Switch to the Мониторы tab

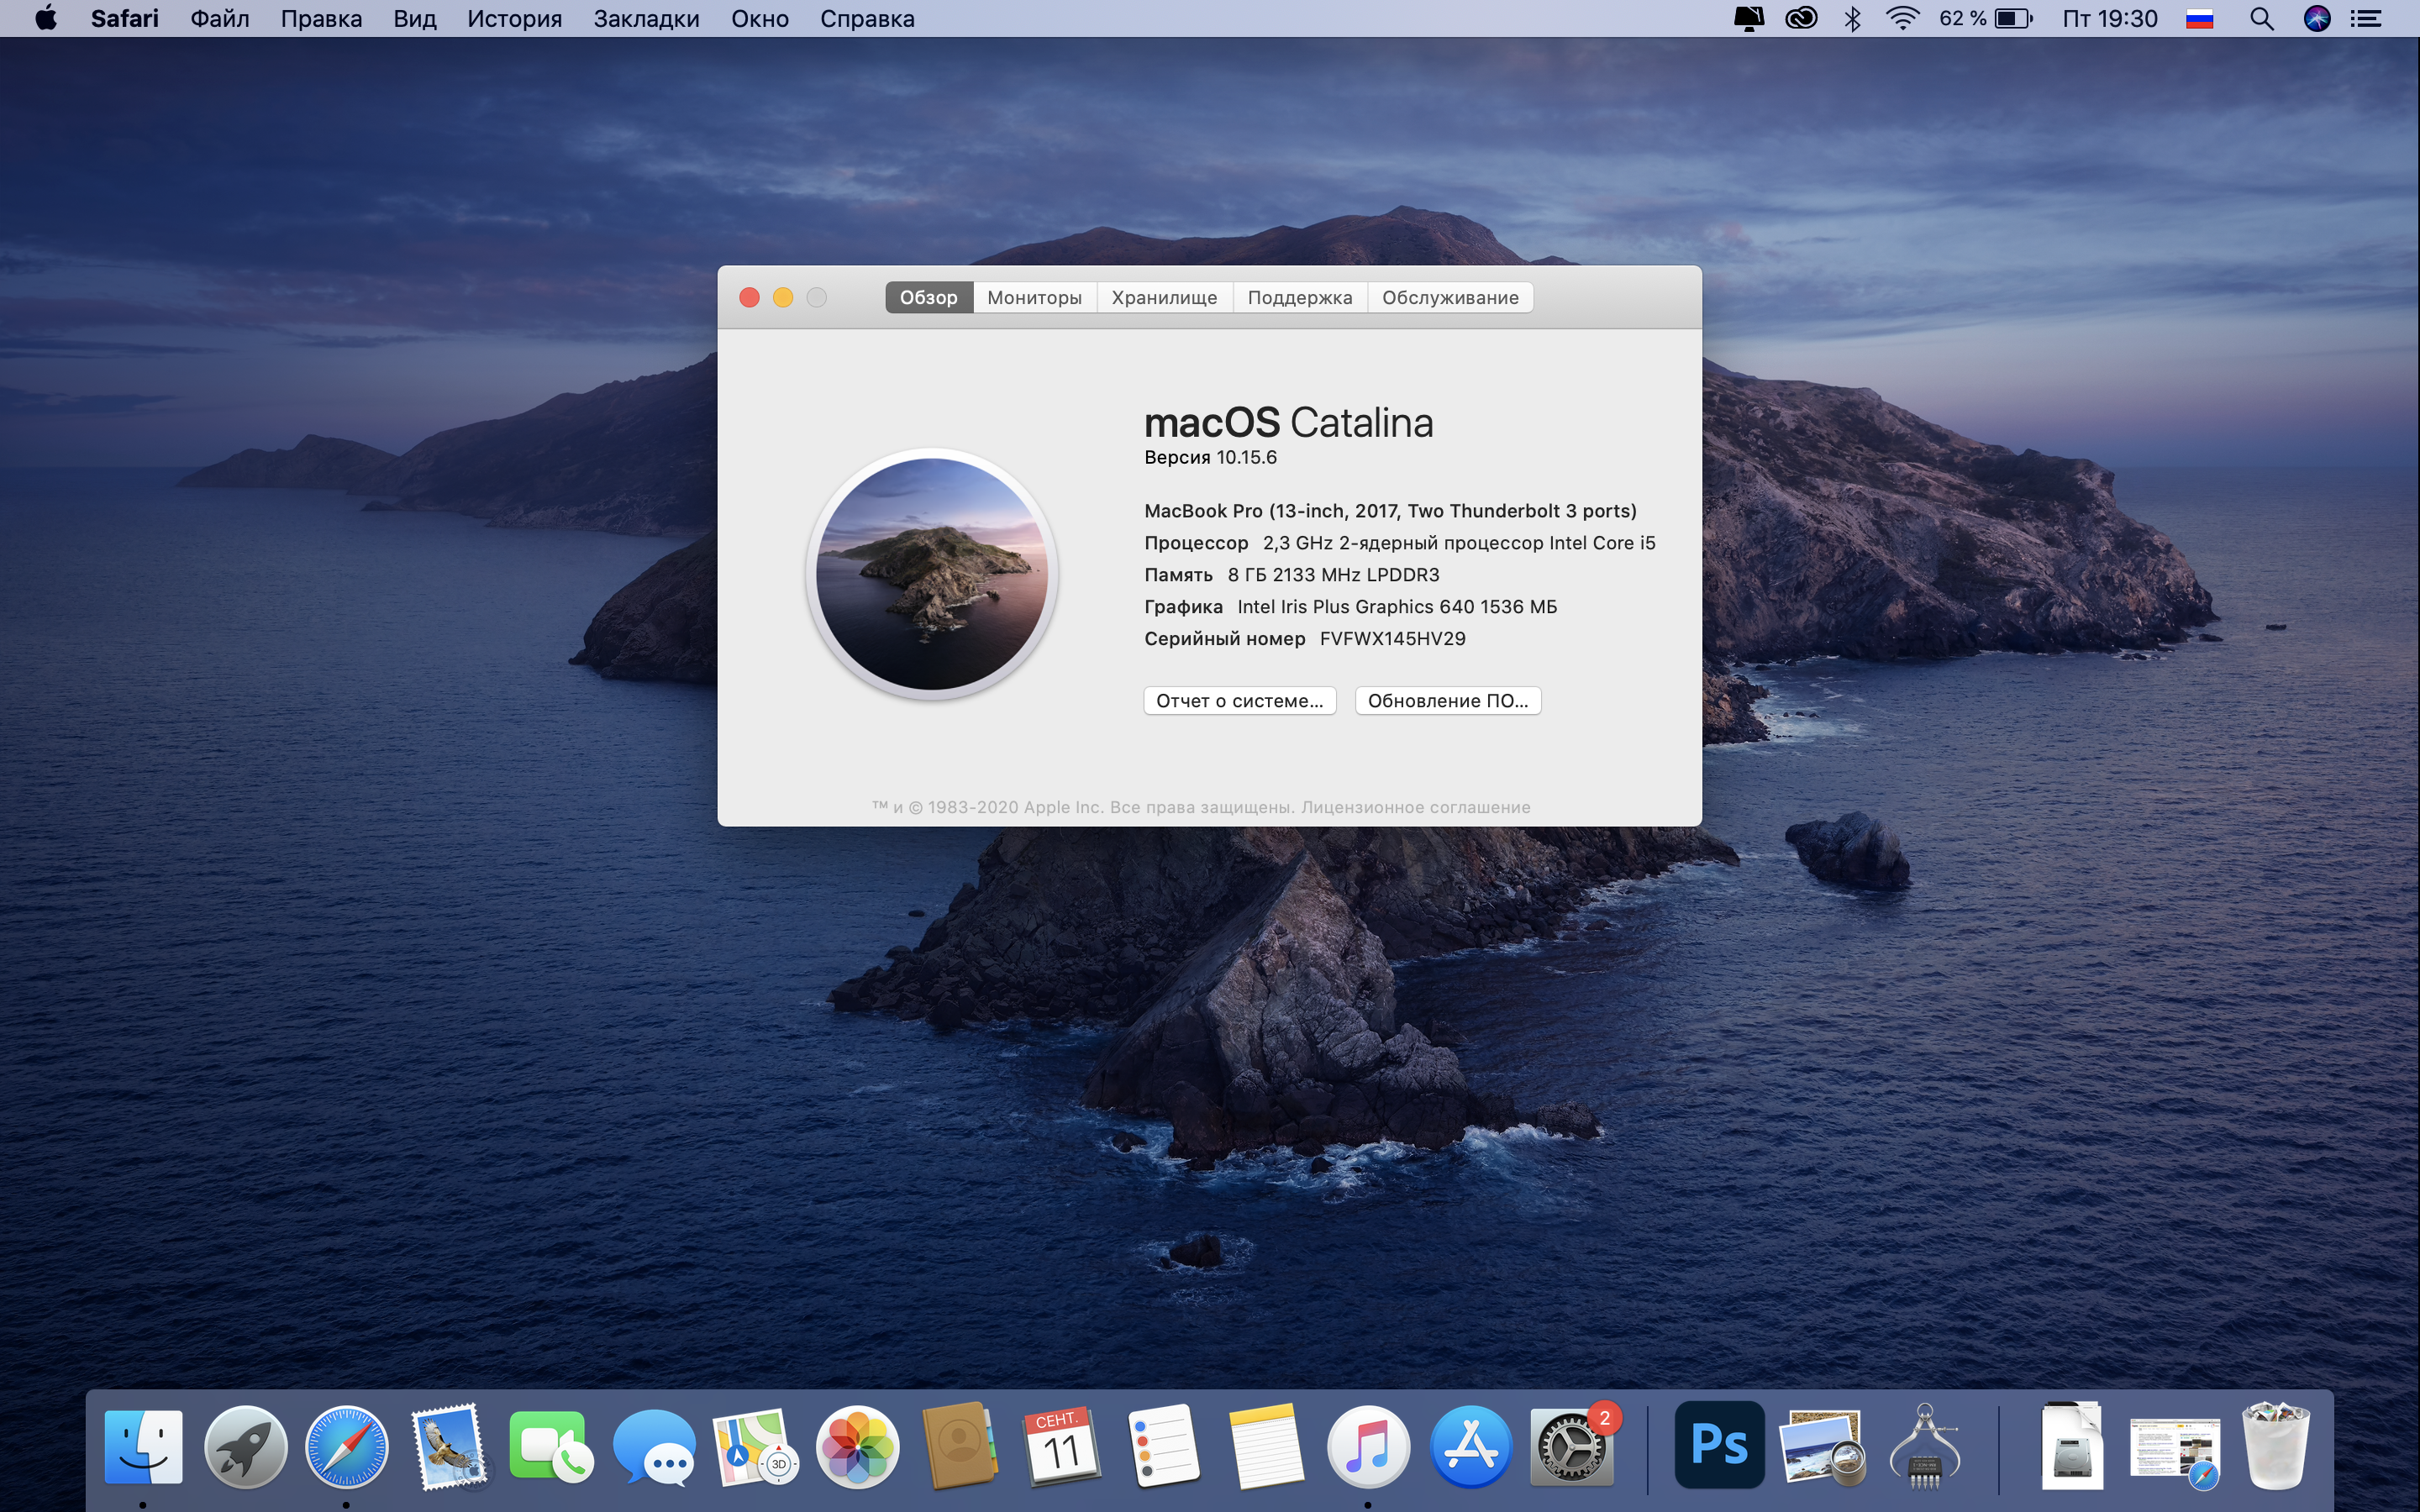coord(1034,297)
